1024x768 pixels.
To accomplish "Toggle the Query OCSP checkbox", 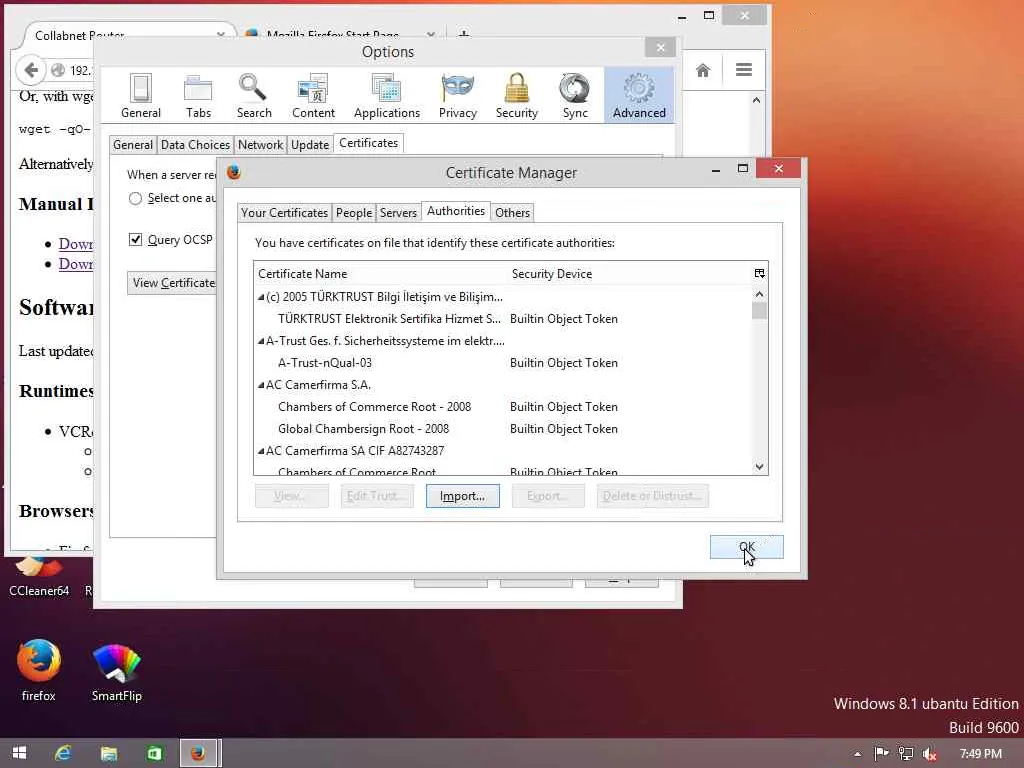I will click(x=135, y=240).
